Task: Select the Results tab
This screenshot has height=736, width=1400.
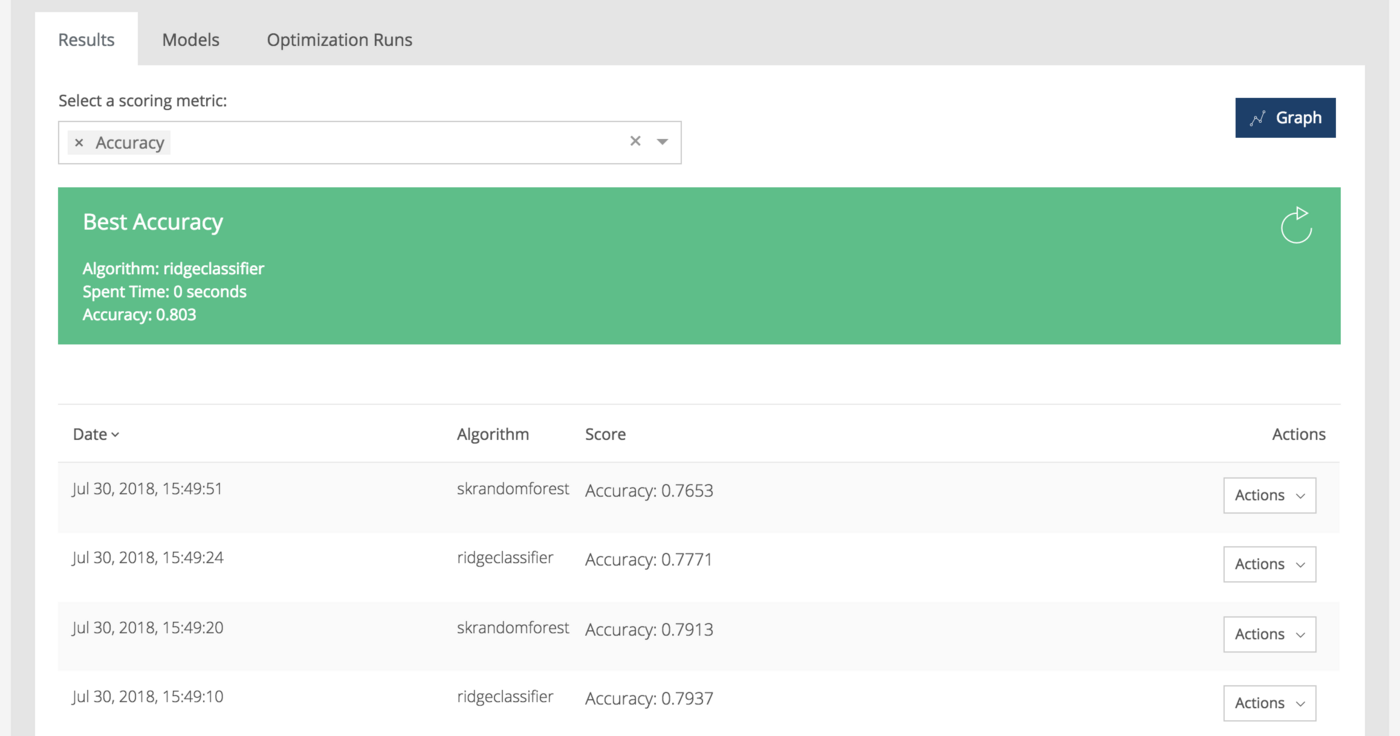Action: click(x=85, y=39)
